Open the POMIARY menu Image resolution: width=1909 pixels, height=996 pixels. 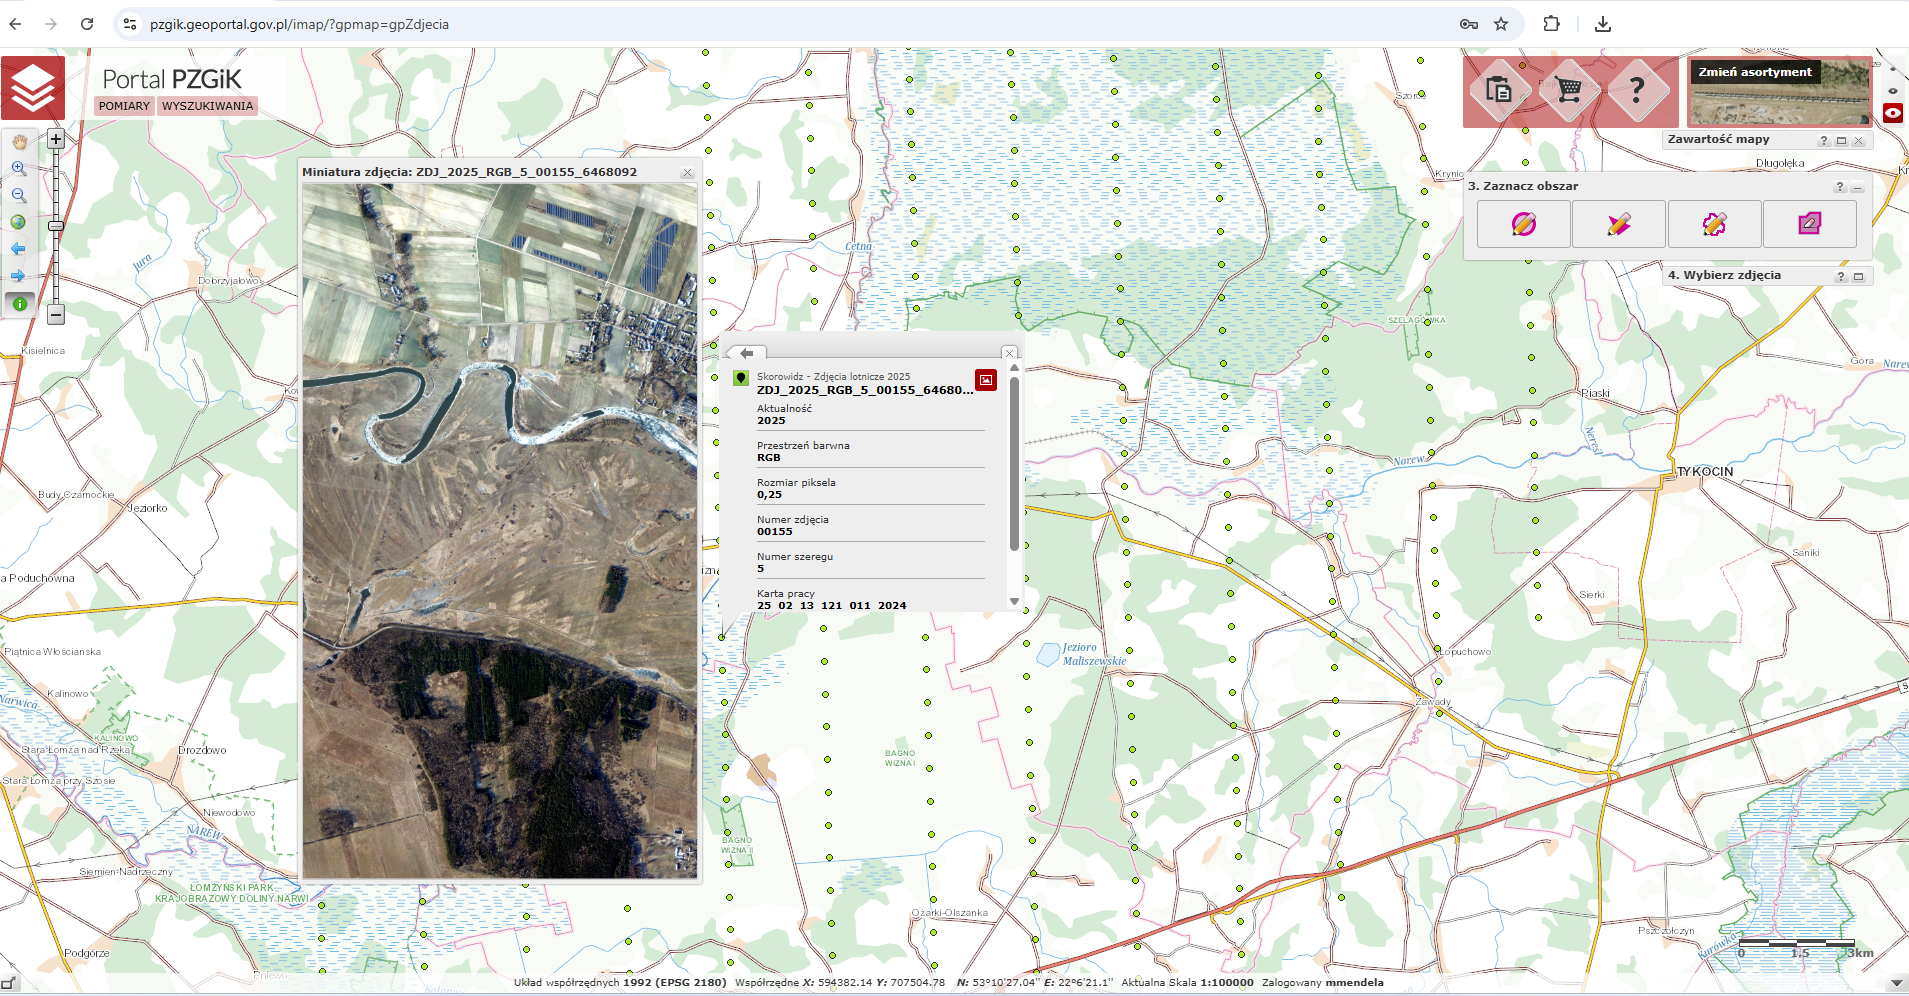pos(125,106)
